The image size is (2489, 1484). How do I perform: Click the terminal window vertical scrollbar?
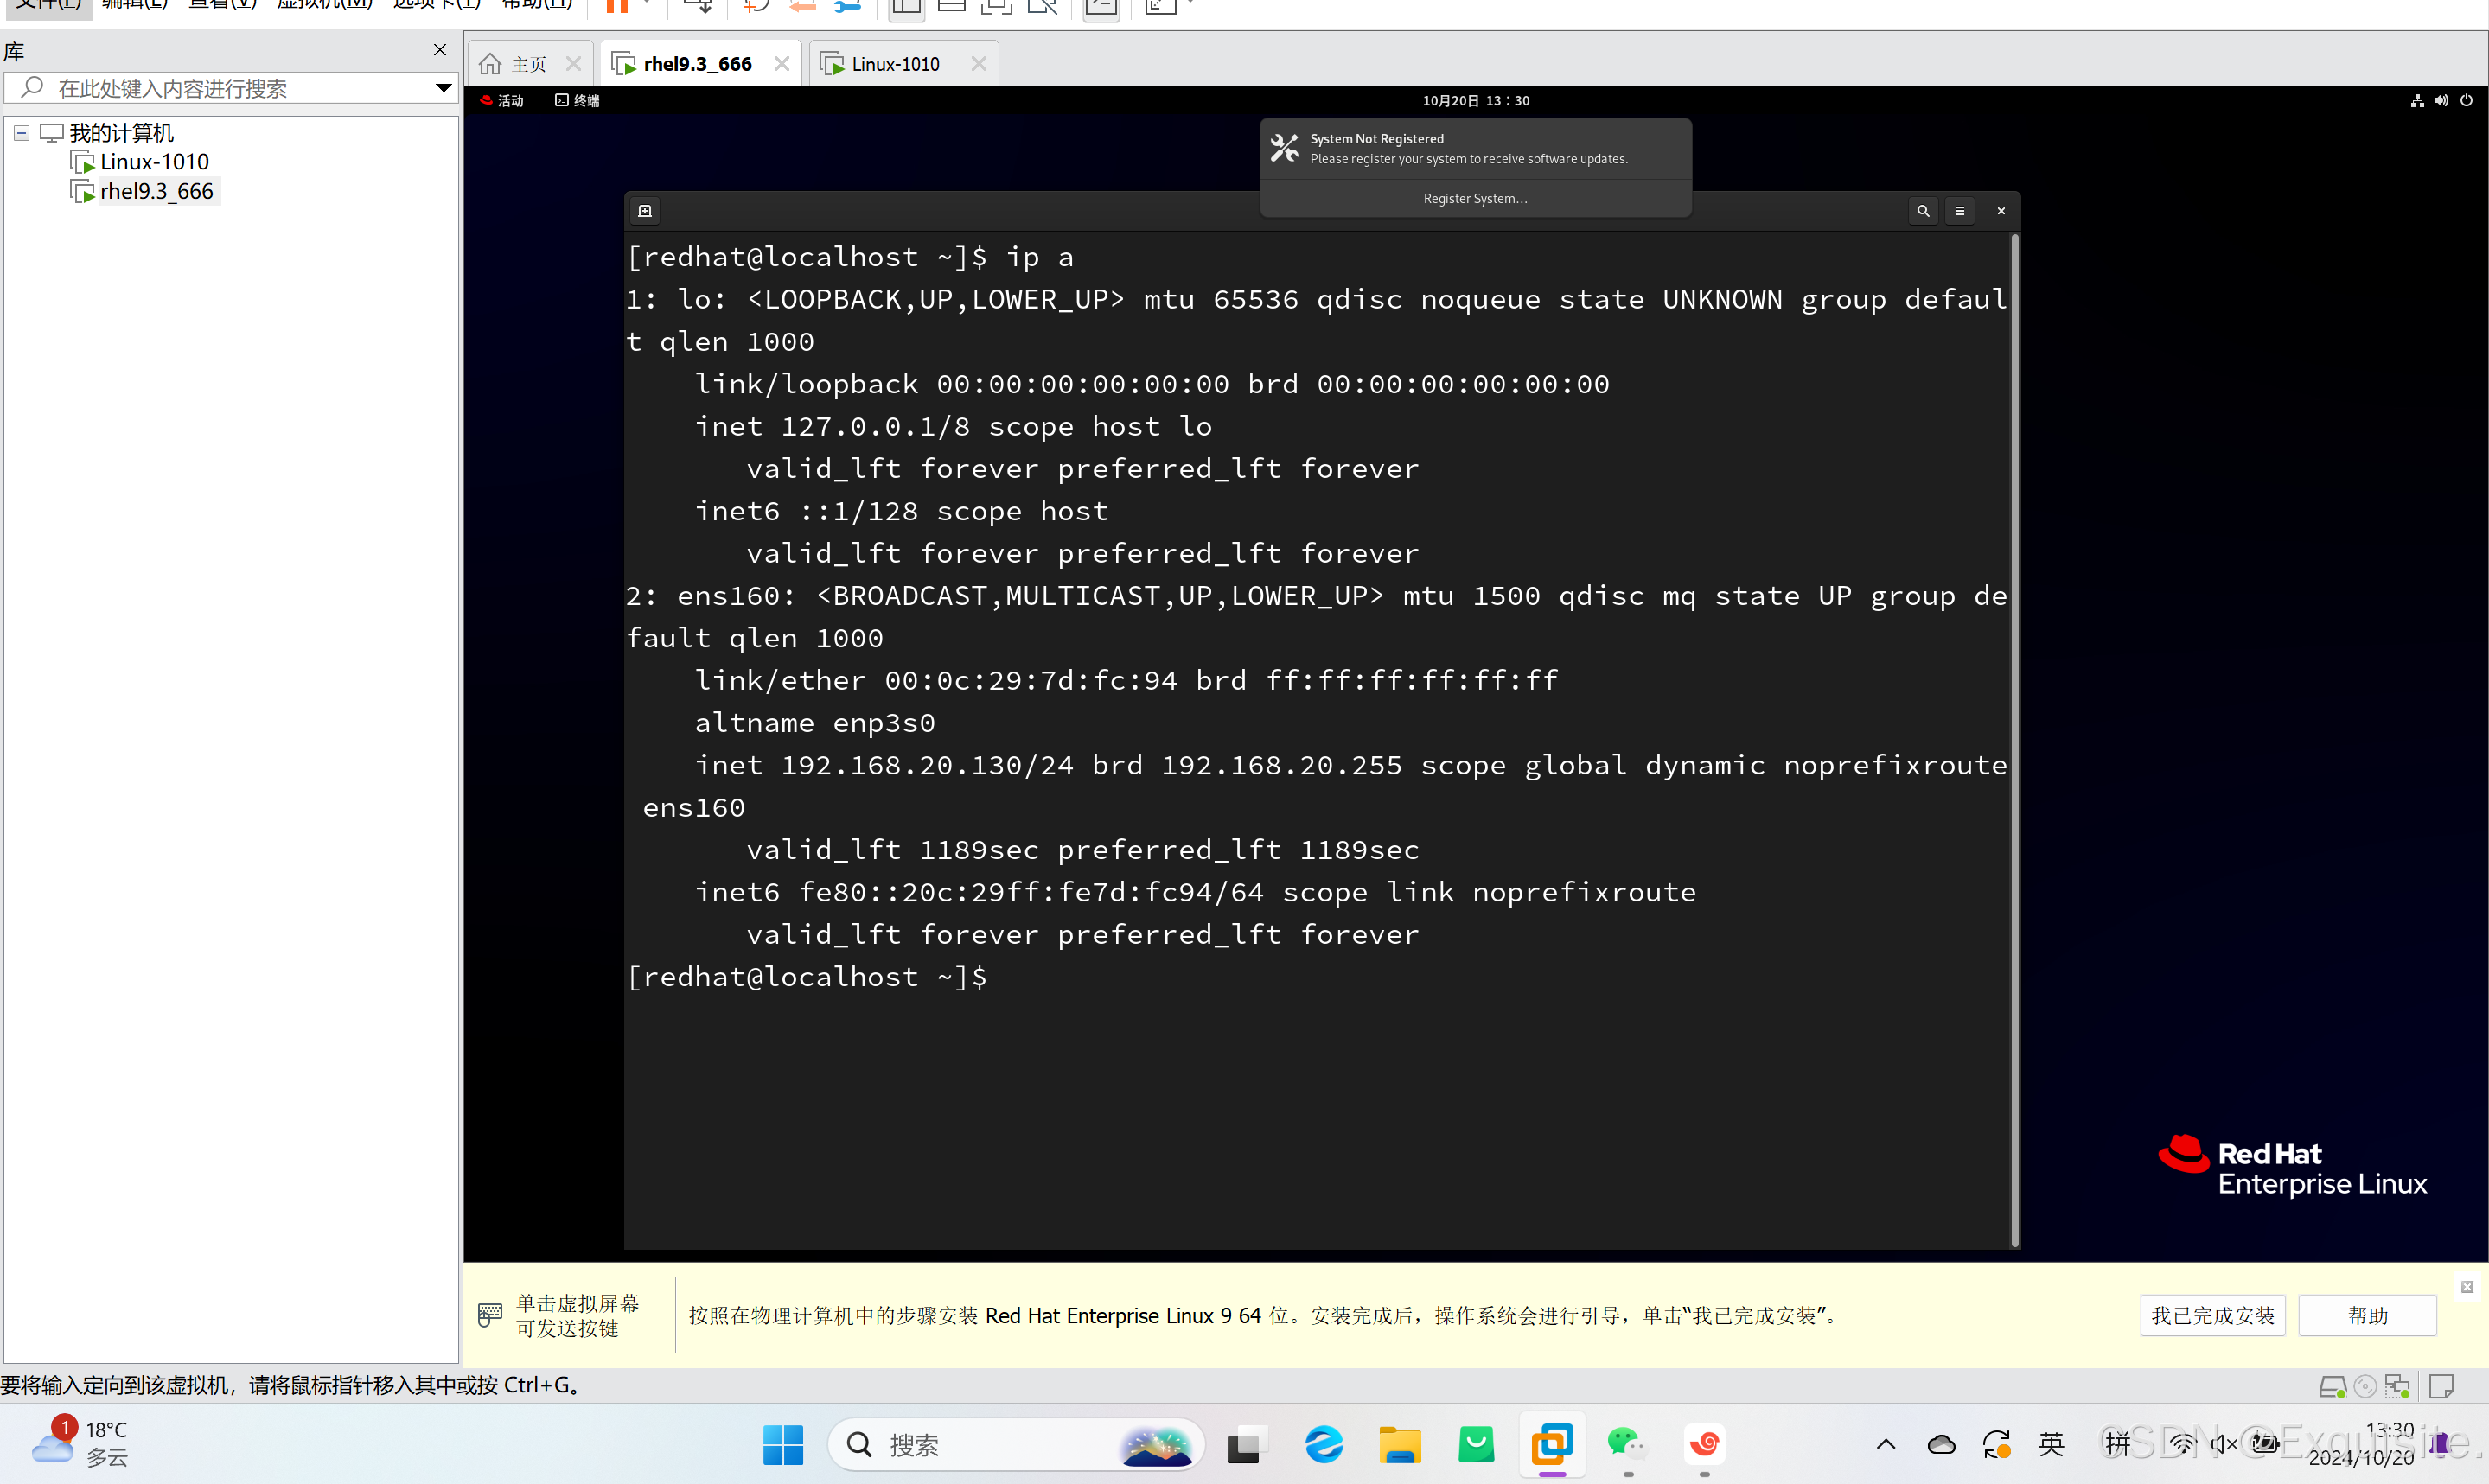coord(2014,740)
